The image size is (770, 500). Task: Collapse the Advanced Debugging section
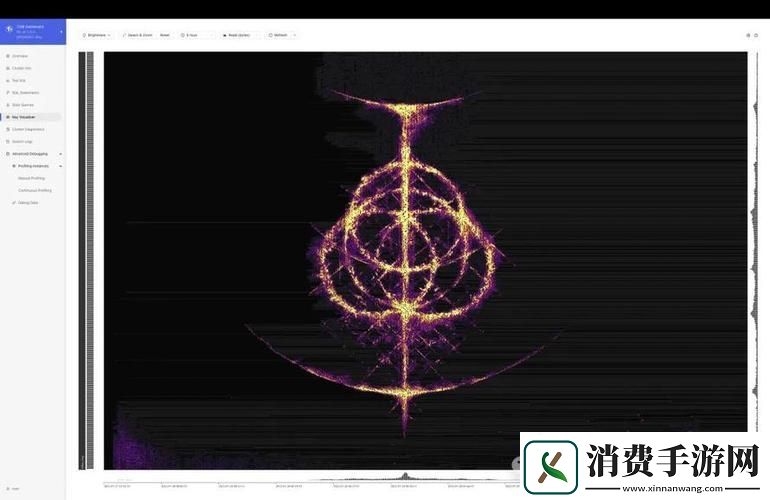pos(60,154)
